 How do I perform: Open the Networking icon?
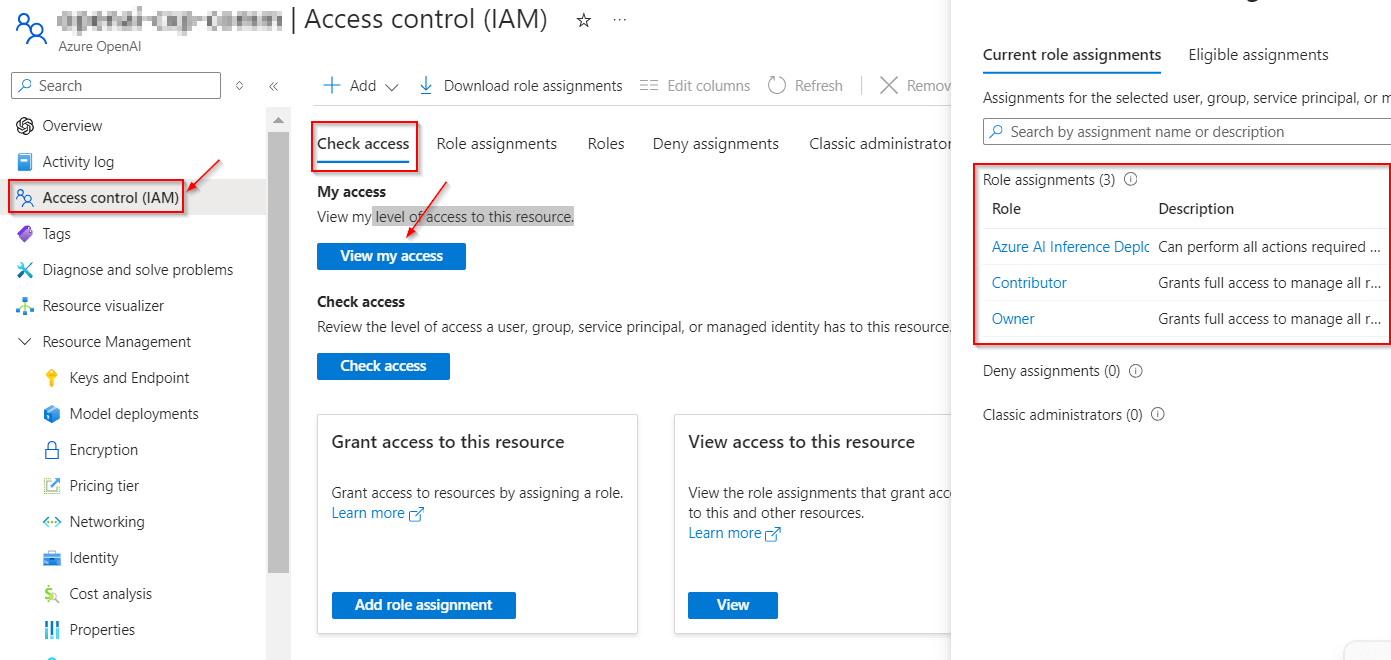(x=52, y=522)
